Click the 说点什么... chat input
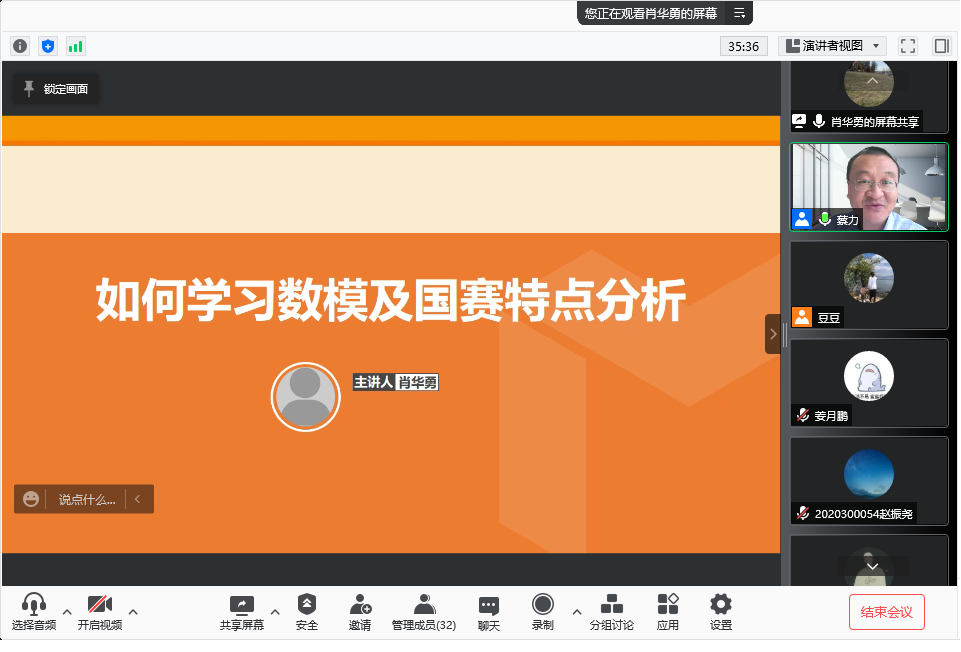Viewport: 961px width, 652px height. pos(86,499)
